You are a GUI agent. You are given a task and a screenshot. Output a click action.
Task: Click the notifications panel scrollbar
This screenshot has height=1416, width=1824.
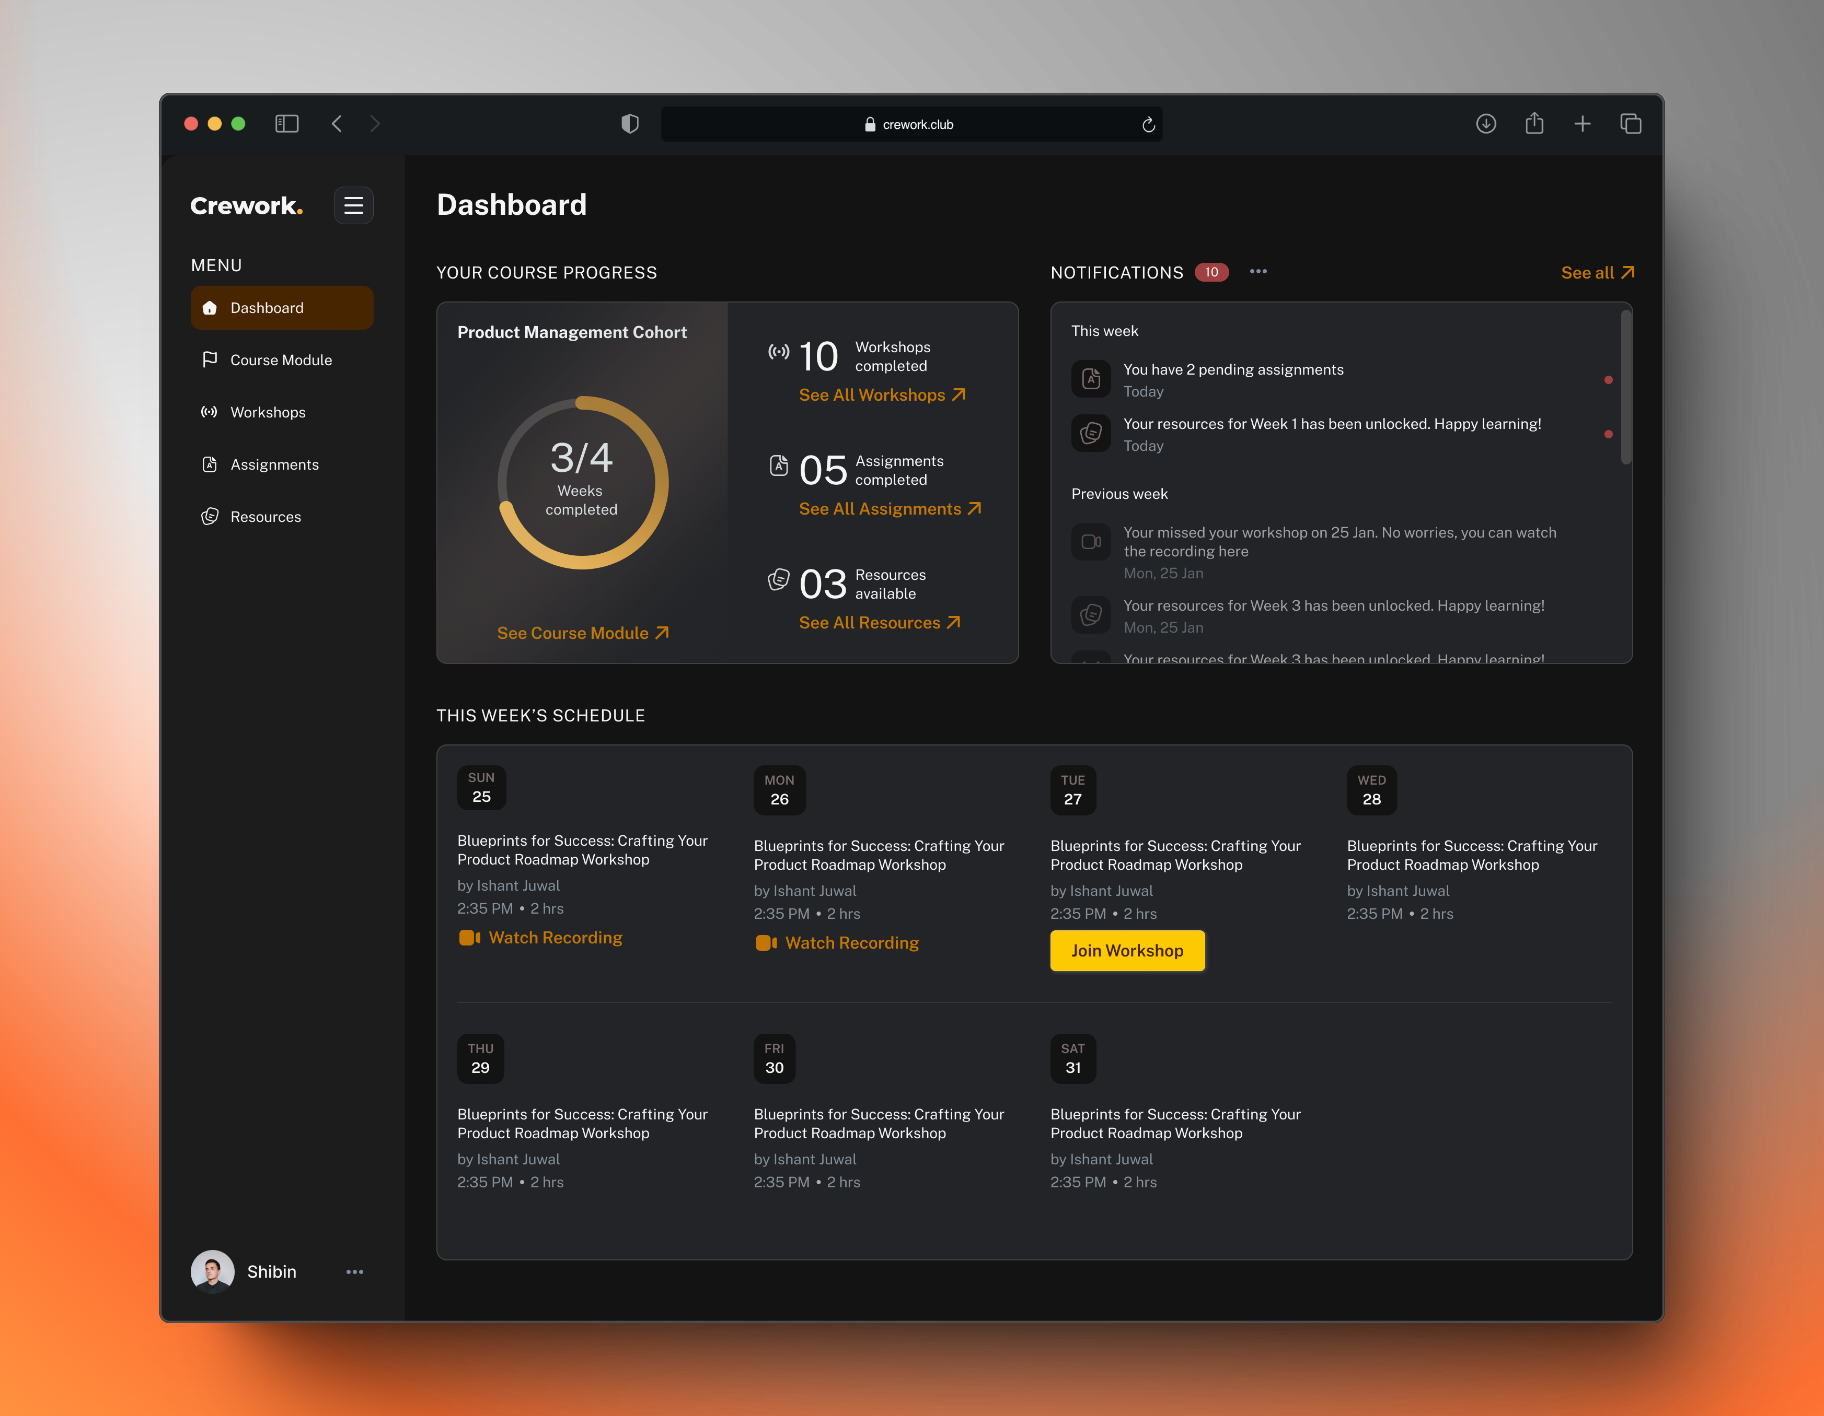(x=1626, y=387)
